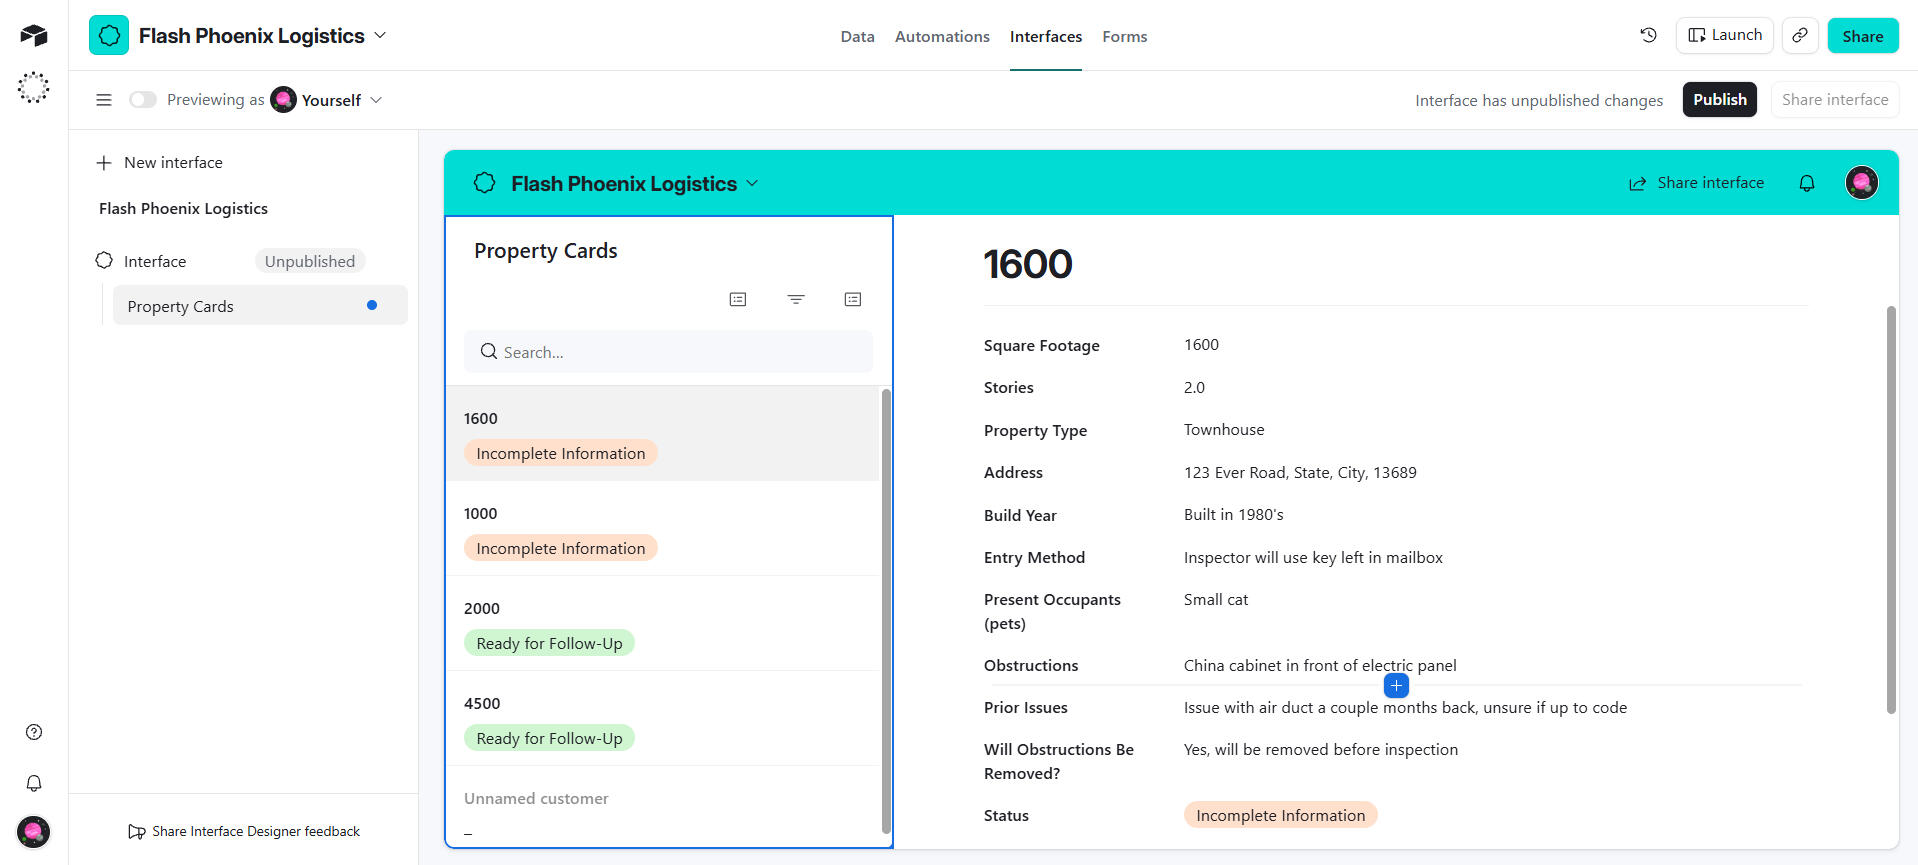Click the Unpublished badge
The width and height of the screenshot is (1918, 865).
310,261
